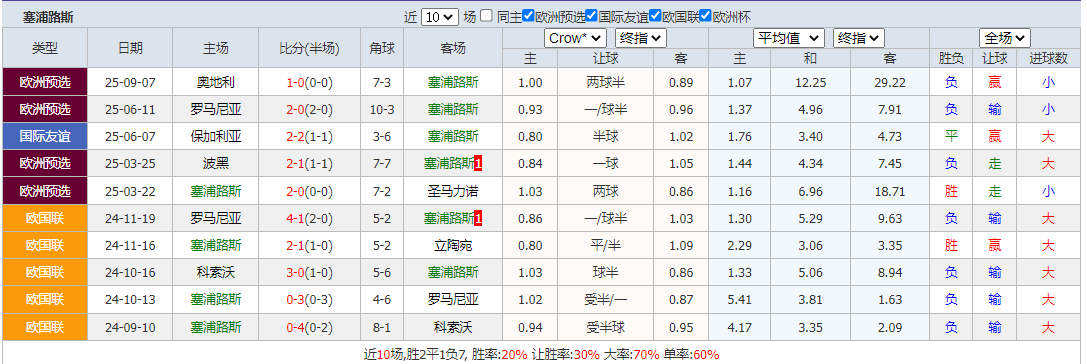The height and width of the screenshot is (364, 1087).
Task: Open the 终指 dropdown next to Crow*
Action: [x=641, y=38]
